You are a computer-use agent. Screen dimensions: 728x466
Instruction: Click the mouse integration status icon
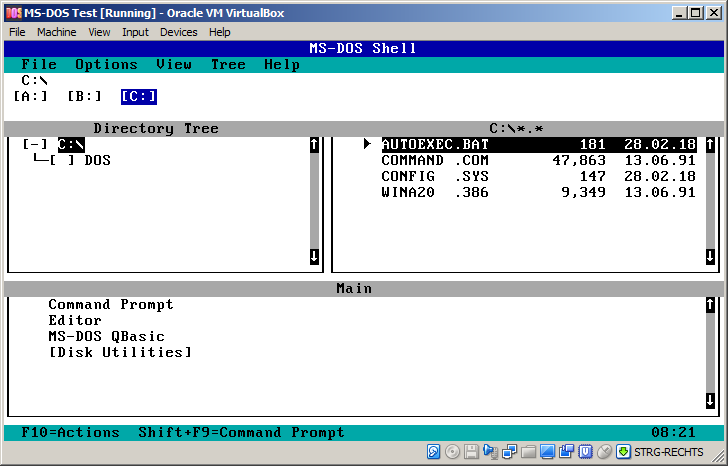[x=604, y=451]
